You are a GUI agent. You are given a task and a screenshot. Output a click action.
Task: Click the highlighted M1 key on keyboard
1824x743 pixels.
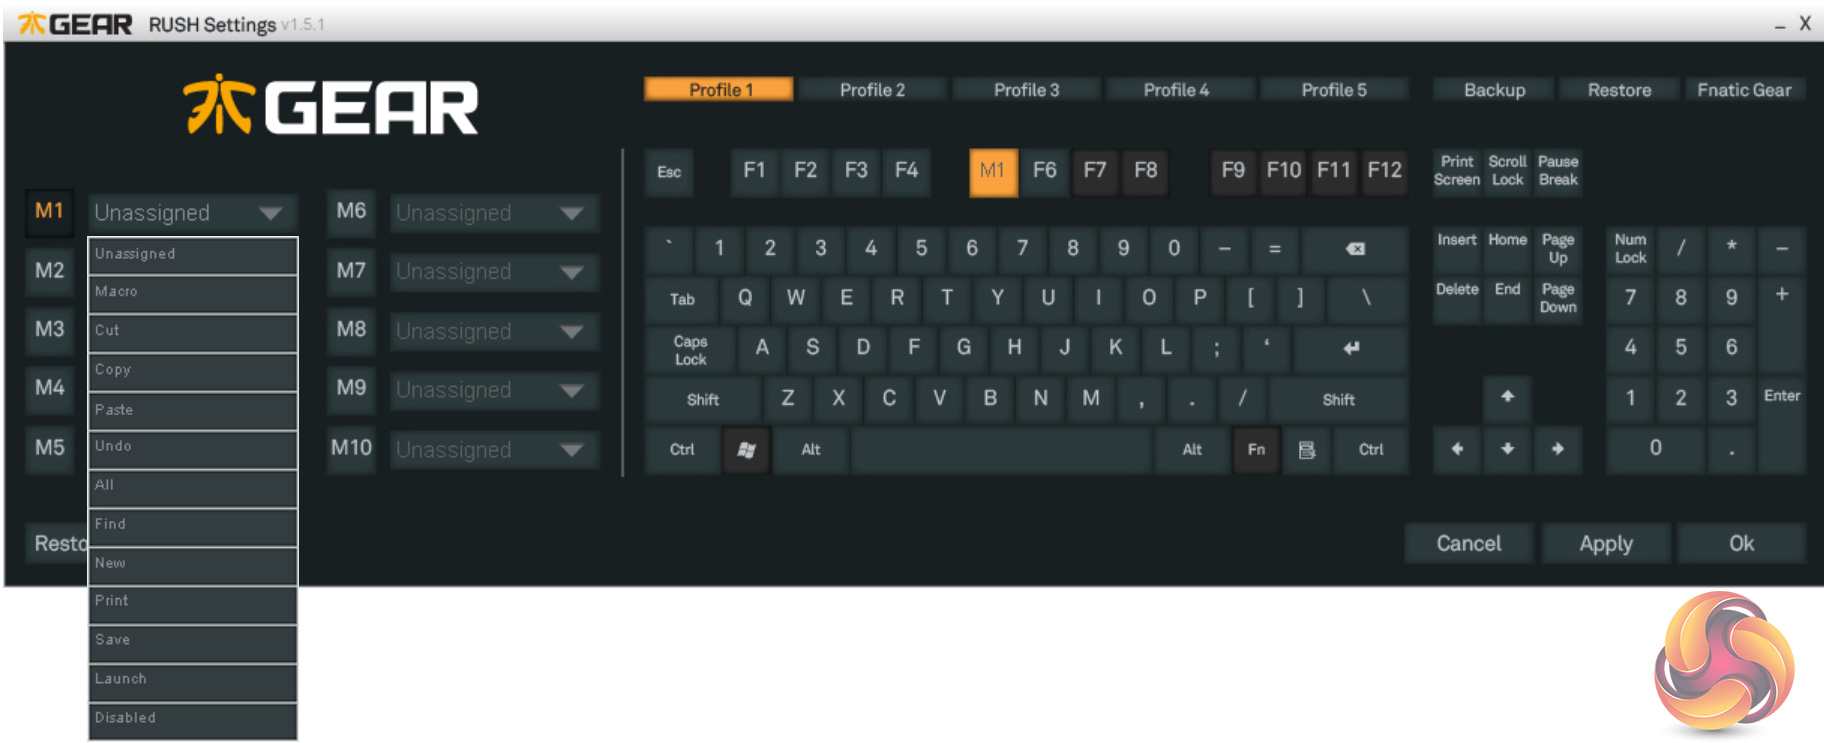[x=992, y=171]
